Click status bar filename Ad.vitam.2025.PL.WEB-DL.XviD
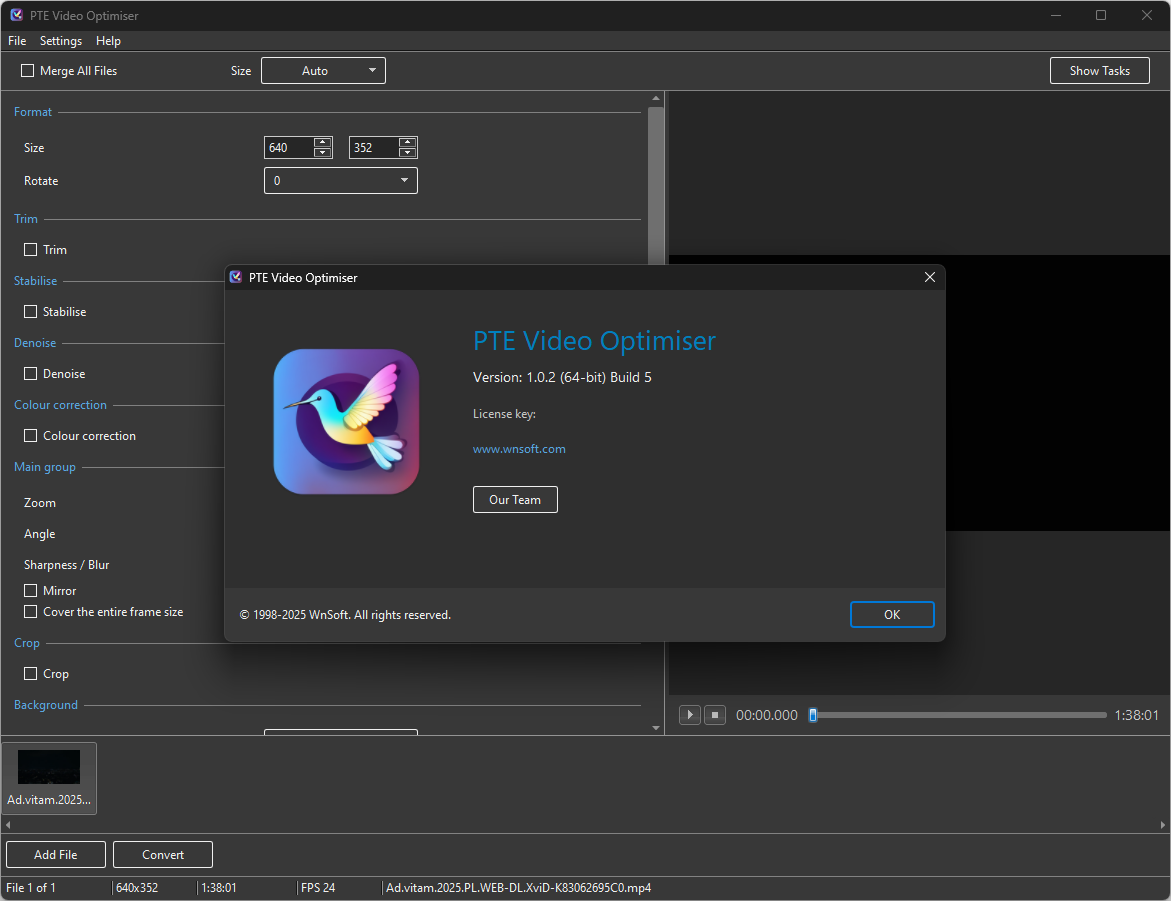 (x=518, y=888)
